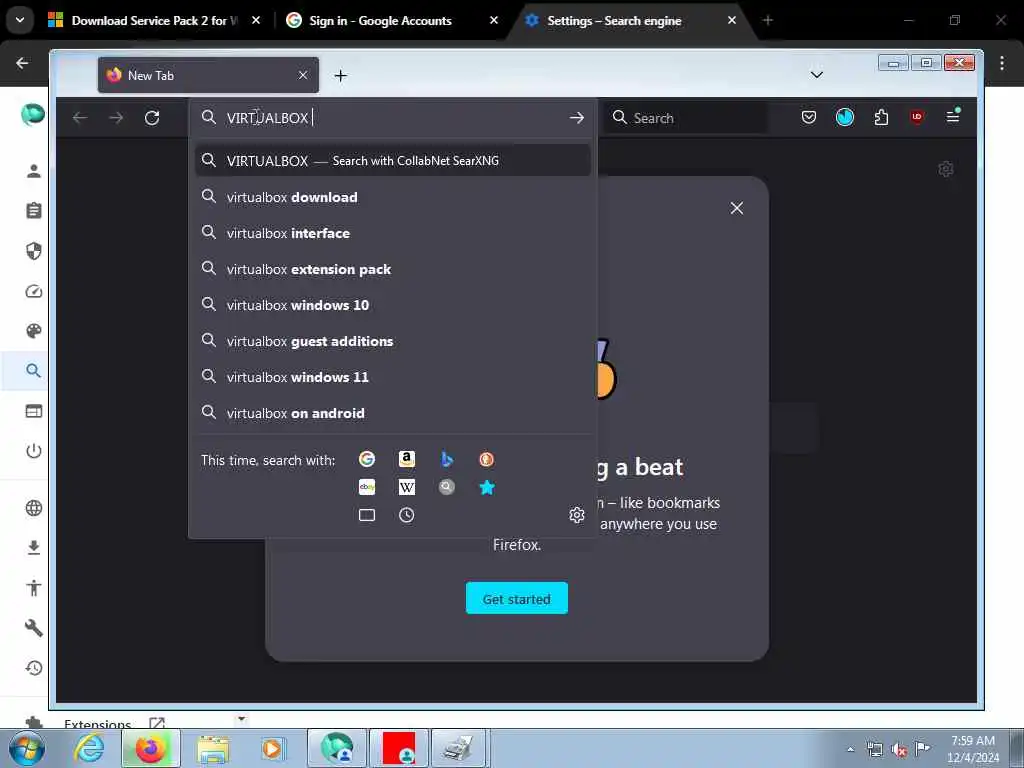This screenshot has width=1024, height=768.
Task: Select the Firefox New Tab tab
Action: 208,75
